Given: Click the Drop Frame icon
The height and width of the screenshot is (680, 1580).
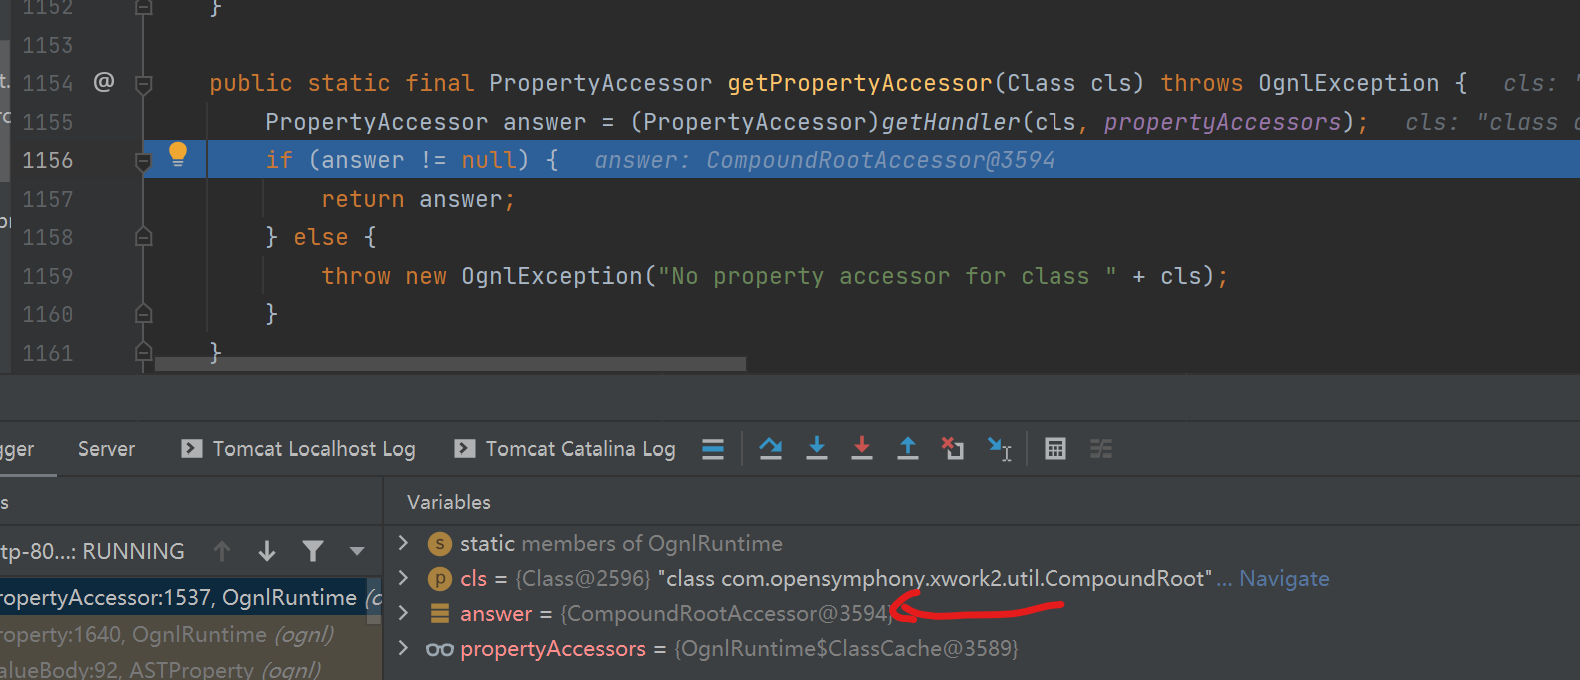Looking at the screenshot, I should point(952,449).
